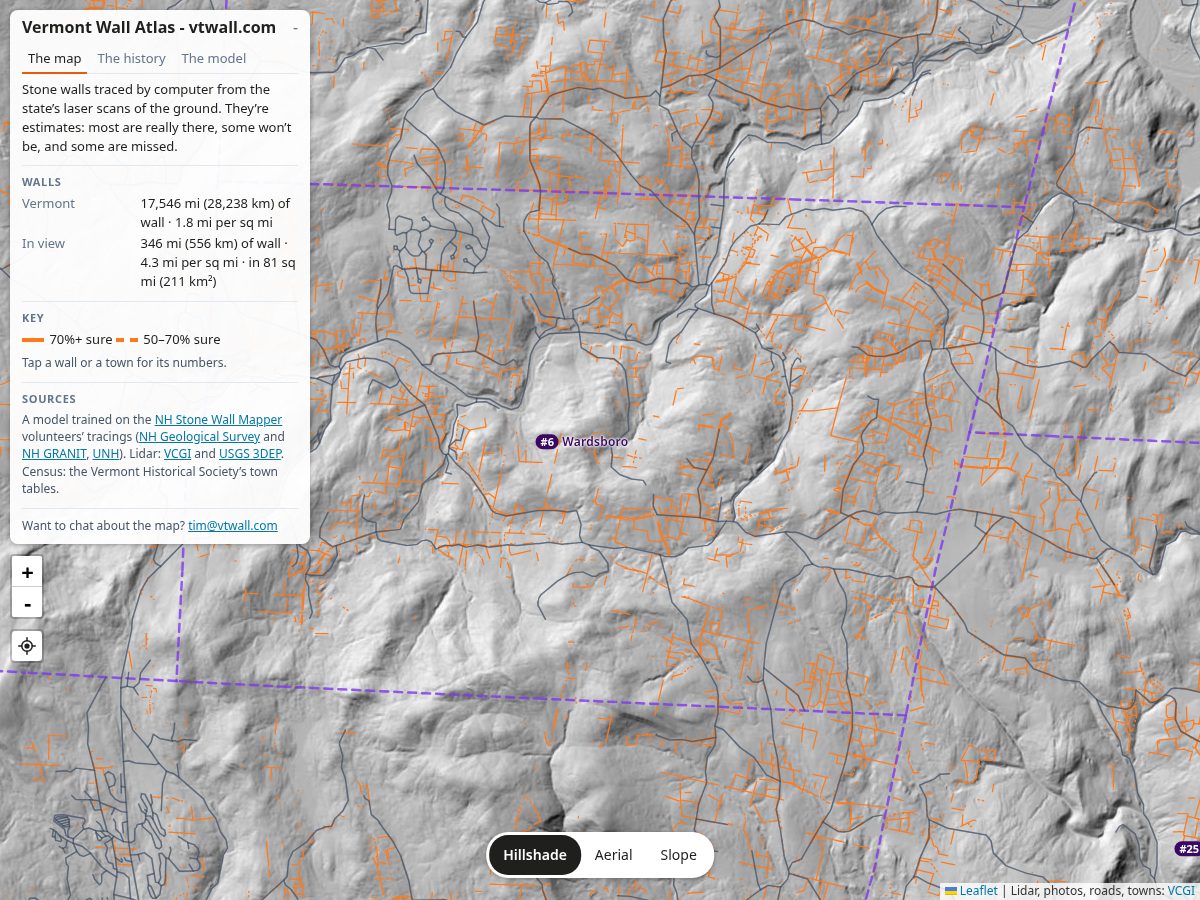Open the USGS 3DEP link

click(x=250, y=454)
